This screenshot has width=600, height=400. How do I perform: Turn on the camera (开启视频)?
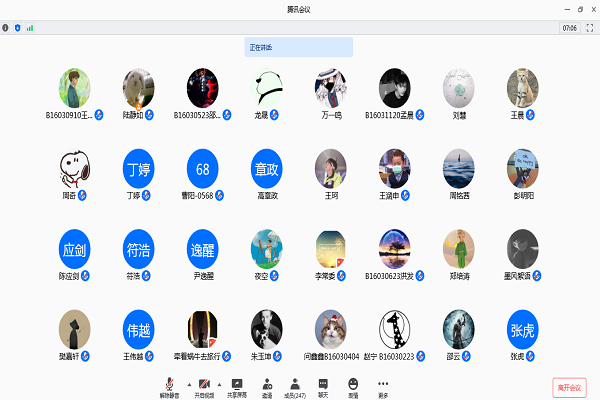point(204,386)
